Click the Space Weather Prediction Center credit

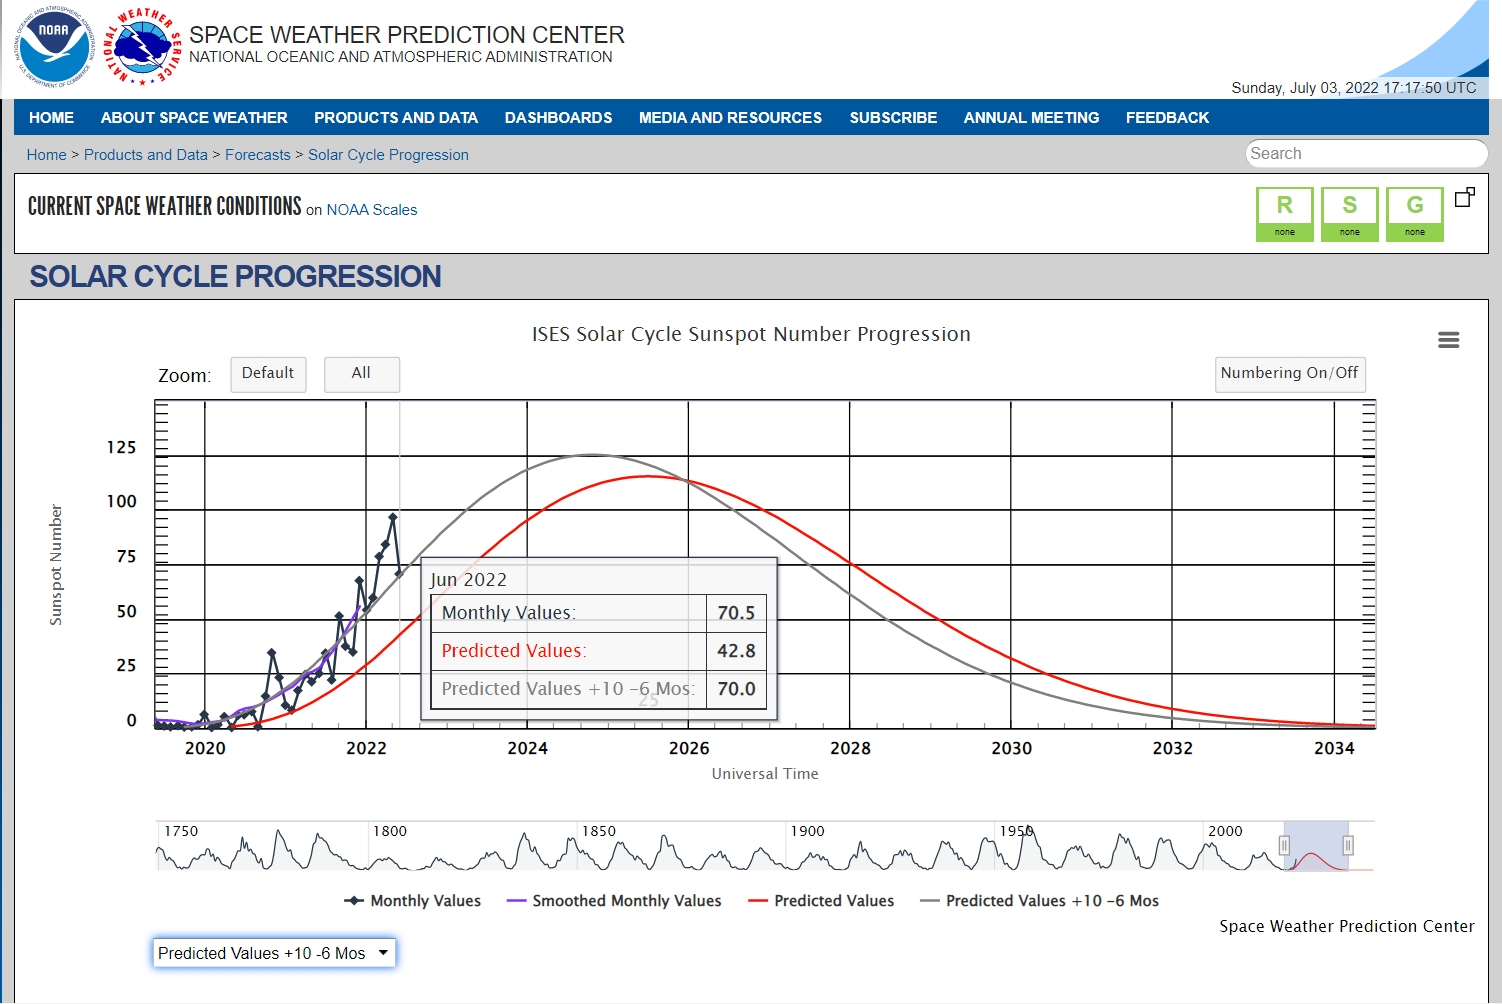pos(1347,927)
